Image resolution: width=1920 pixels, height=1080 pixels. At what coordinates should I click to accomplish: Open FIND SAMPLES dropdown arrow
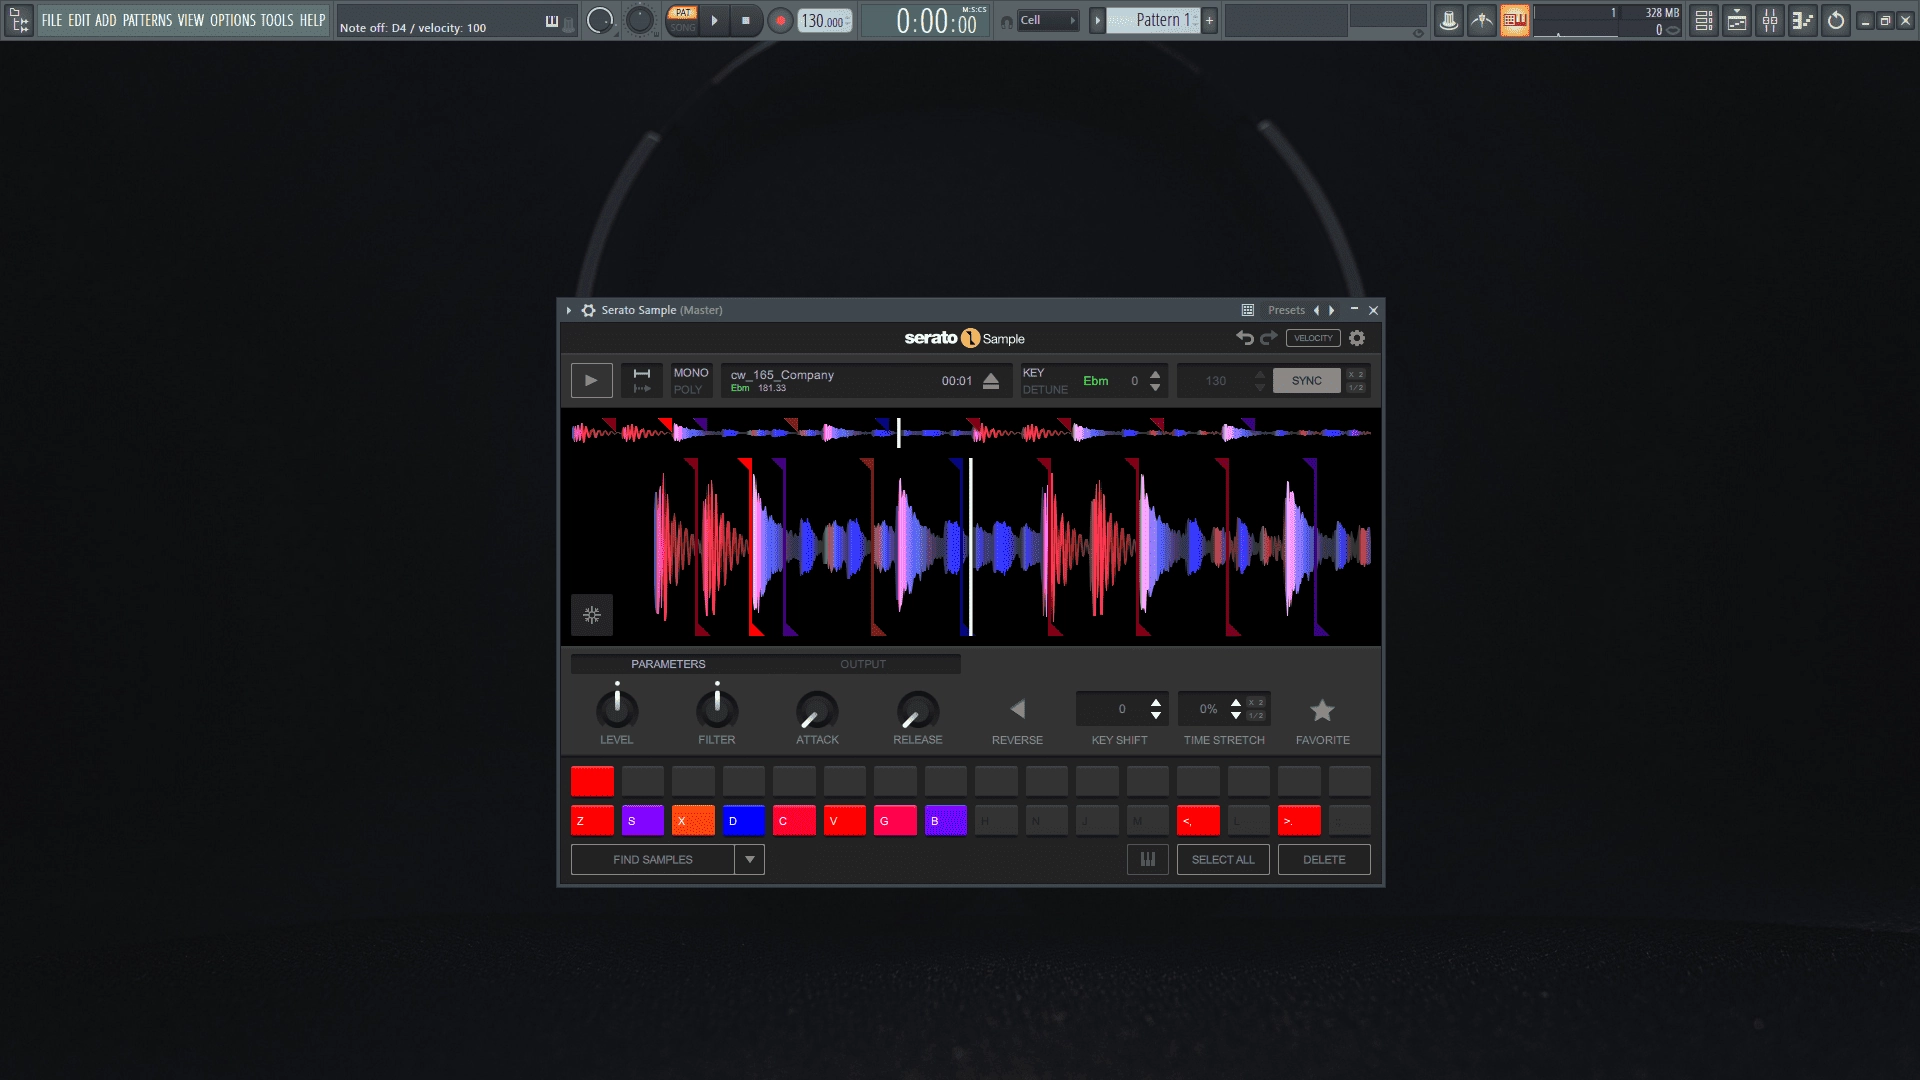click(x=750, y=860)
